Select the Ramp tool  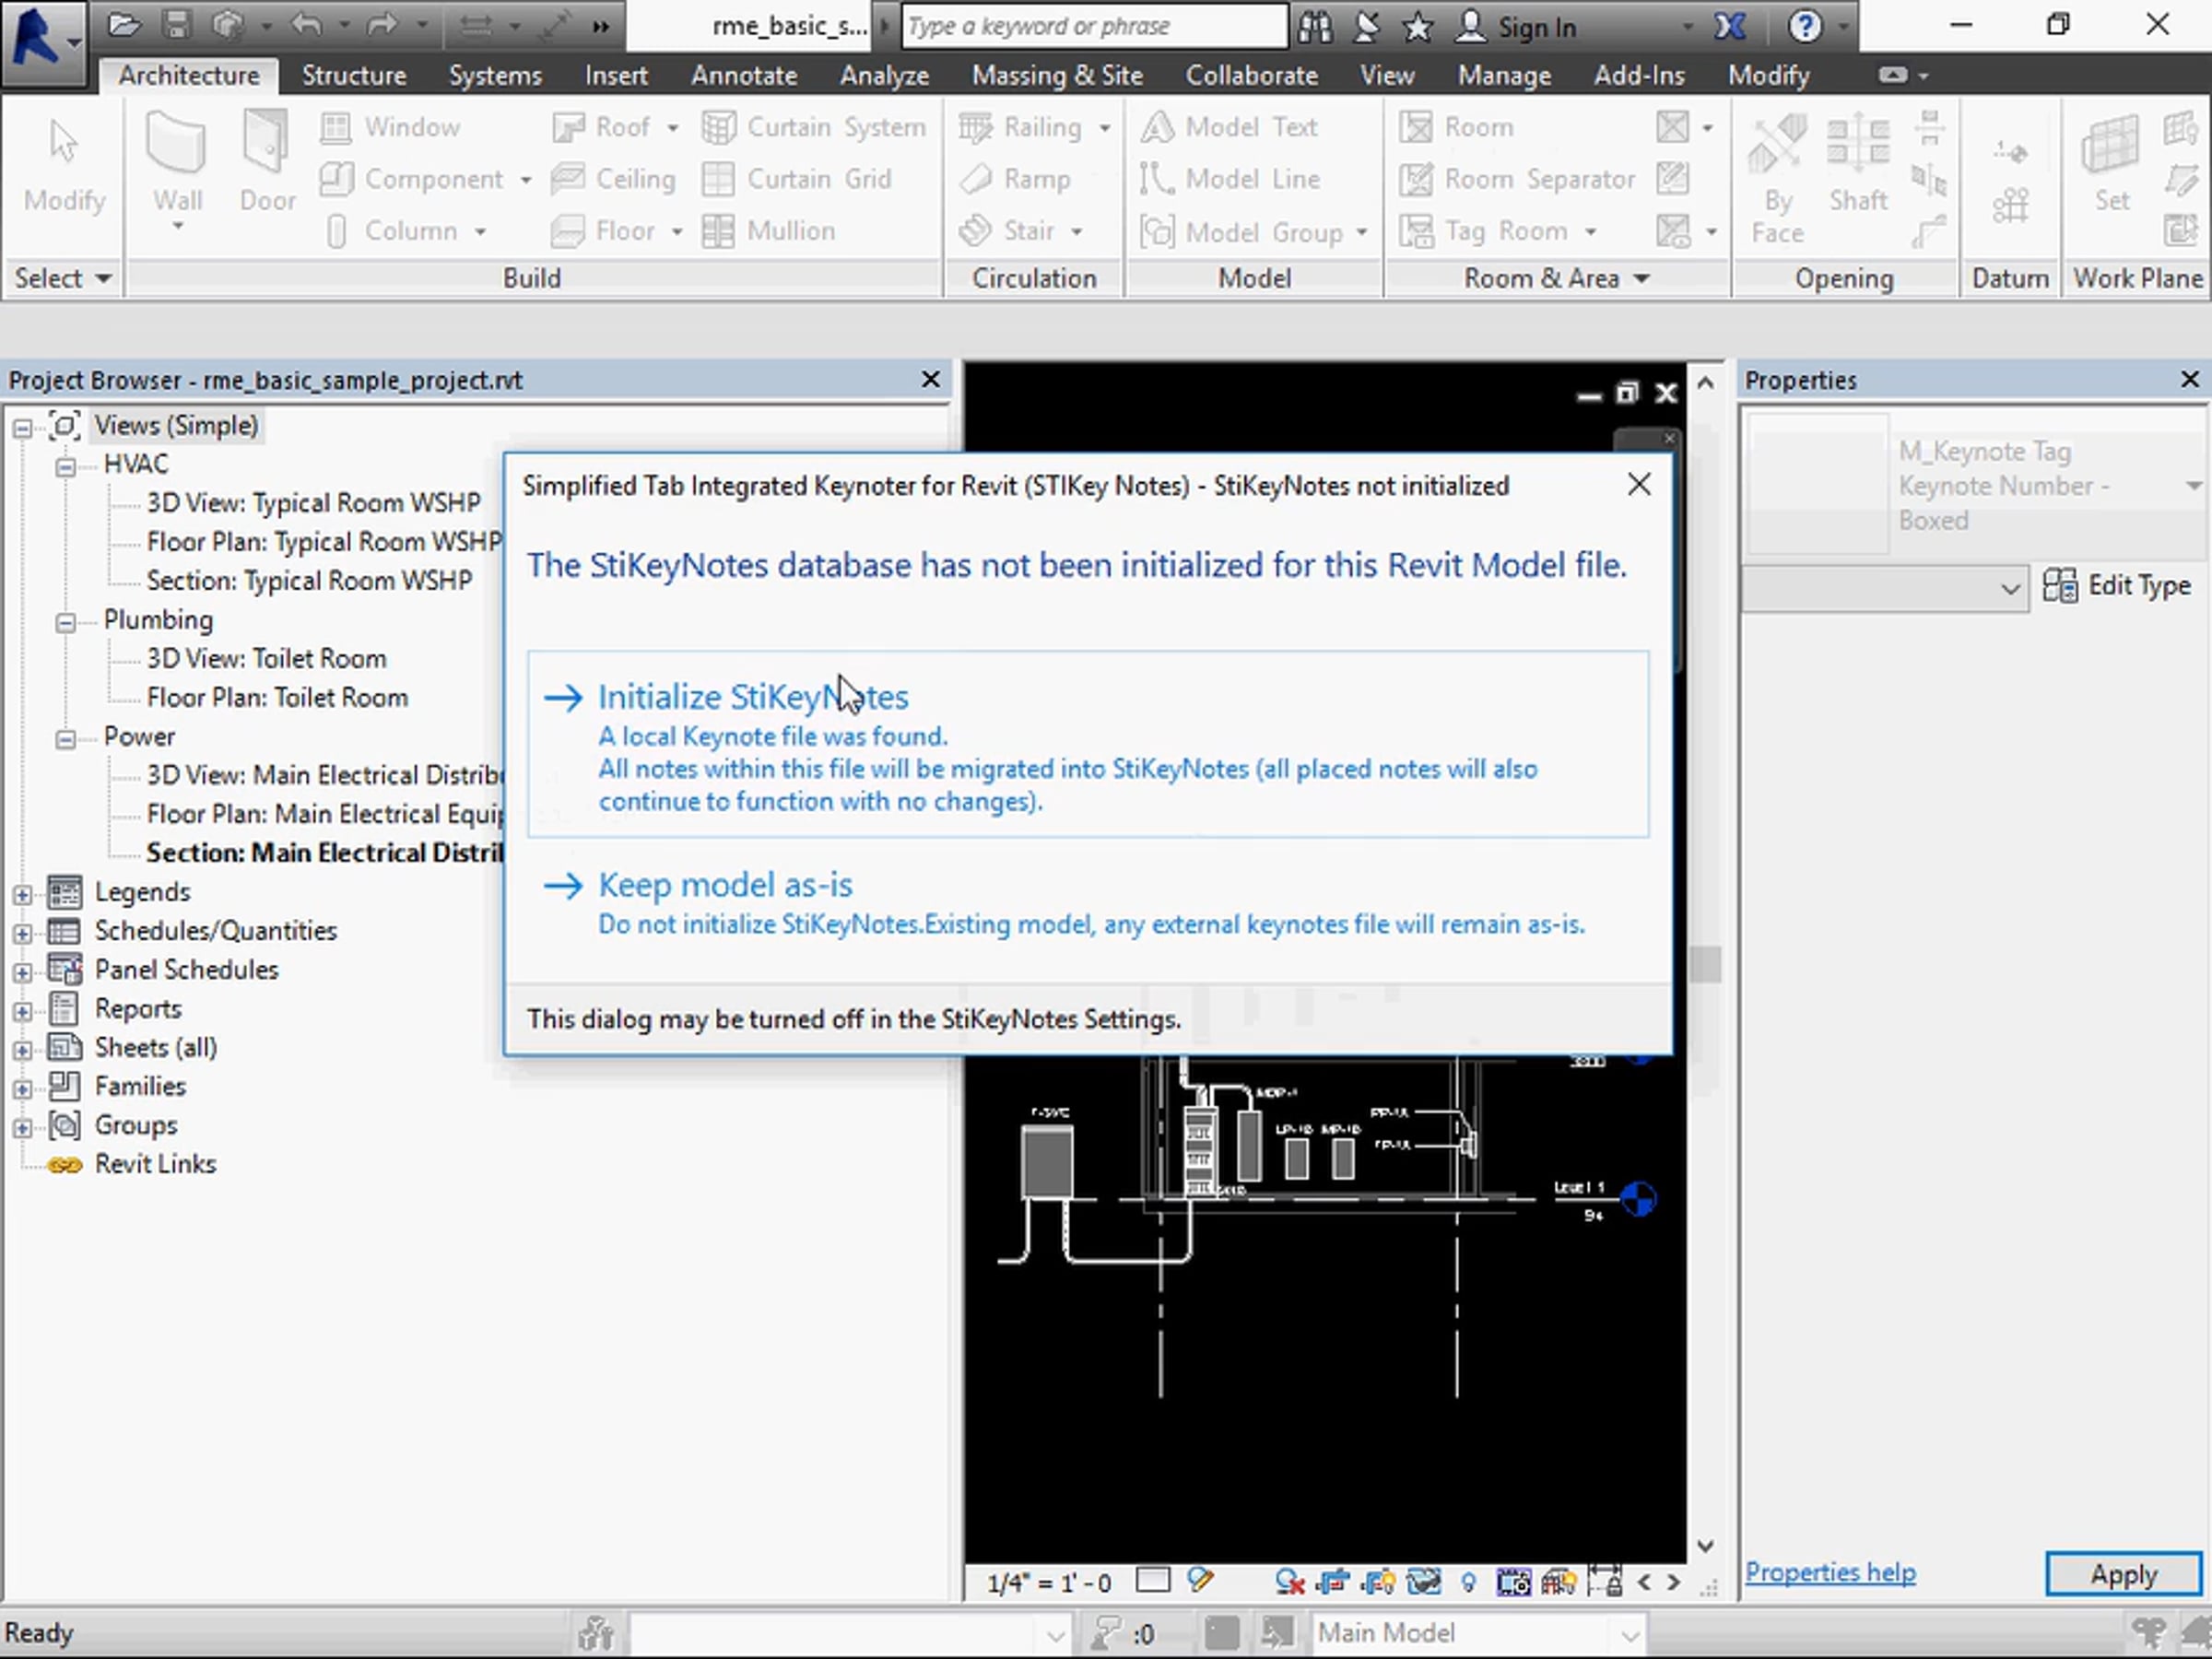pyautogui.click(x=1014, y=179)
